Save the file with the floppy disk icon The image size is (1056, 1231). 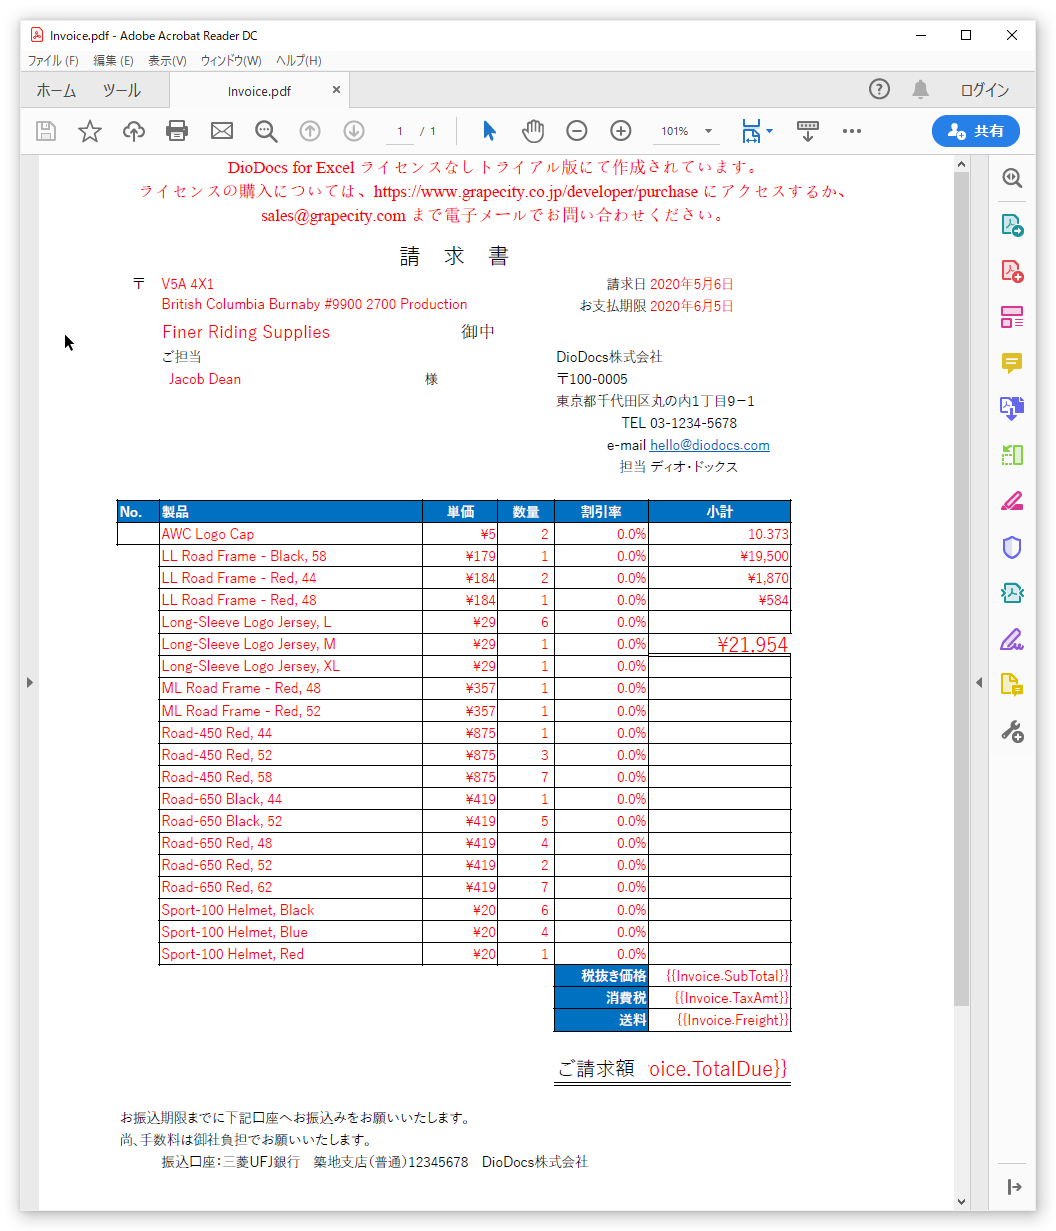(46, 131)
